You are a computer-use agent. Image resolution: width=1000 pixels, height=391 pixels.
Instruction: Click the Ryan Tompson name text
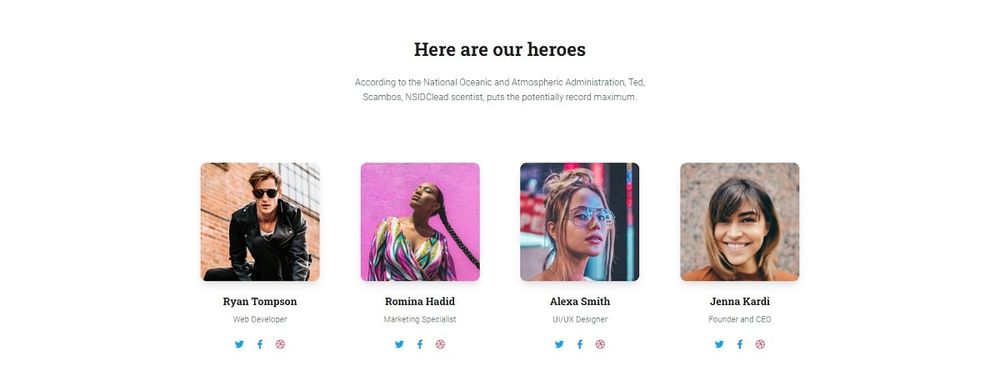(260, 302)
